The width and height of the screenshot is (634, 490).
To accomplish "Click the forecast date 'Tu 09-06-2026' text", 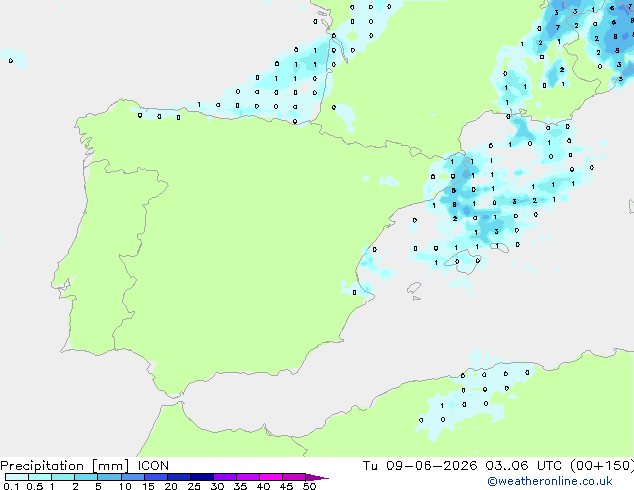I will pyautogui.click(x=420, y=466).
